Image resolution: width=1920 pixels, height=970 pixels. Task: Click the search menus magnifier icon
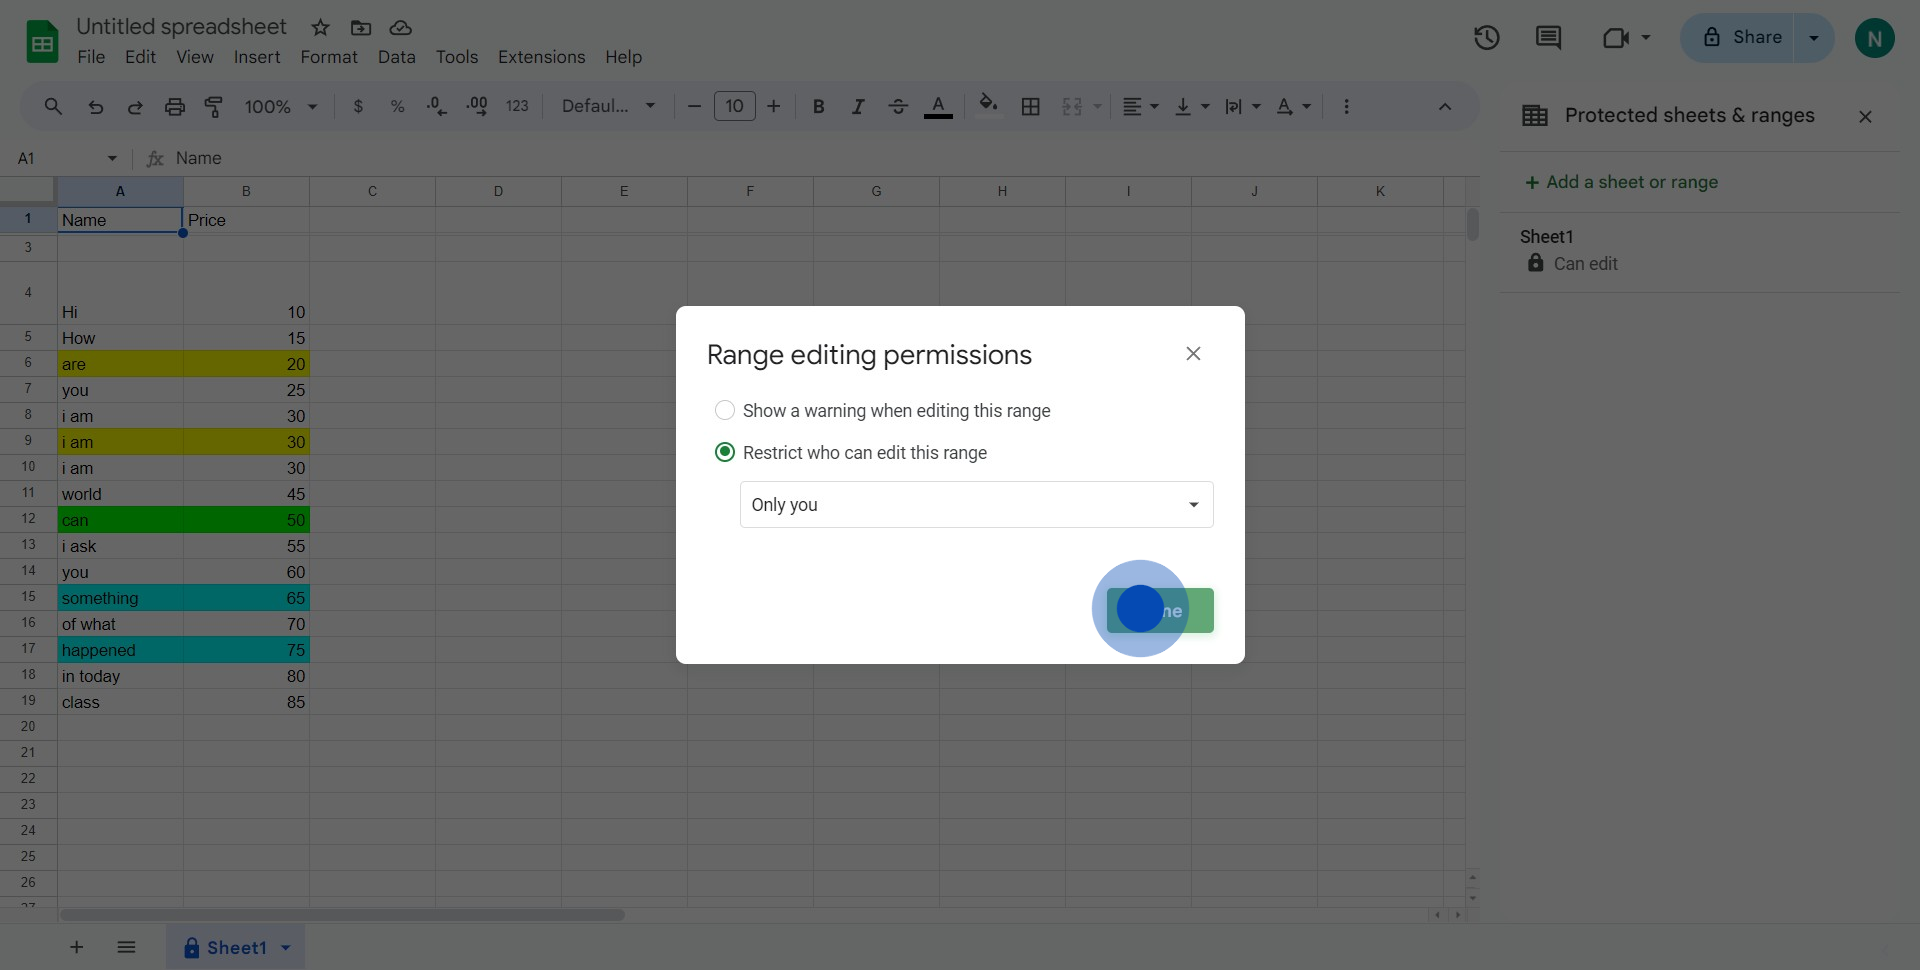pos(53,106)
